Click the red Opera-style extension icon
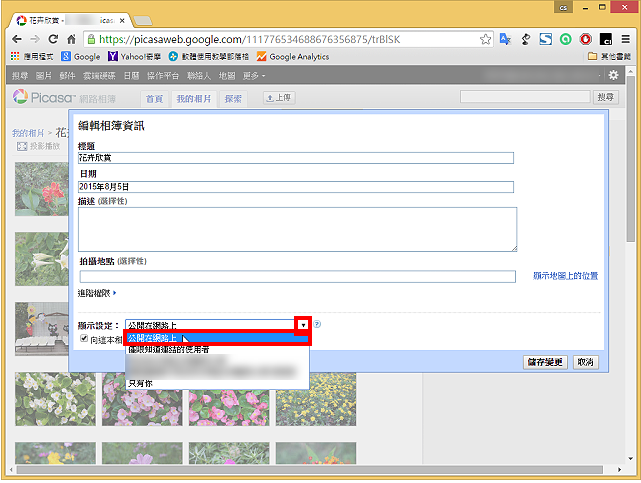This screenshot has height=483, width=641. click(x=585, y=39)
